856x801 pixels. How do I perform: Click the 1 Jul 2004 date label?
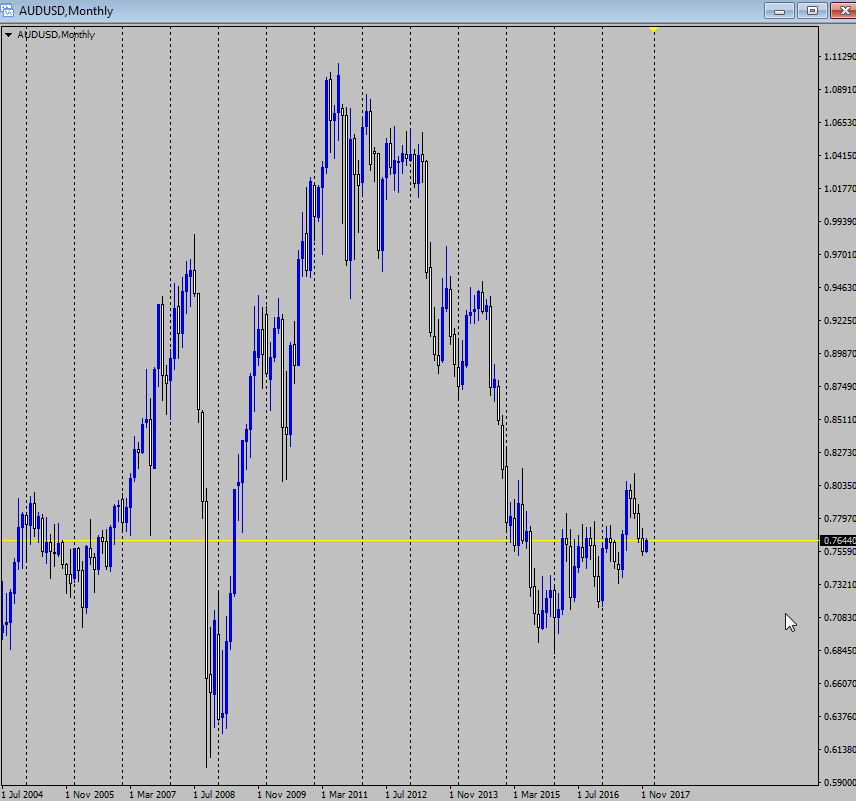pos(22,794)
